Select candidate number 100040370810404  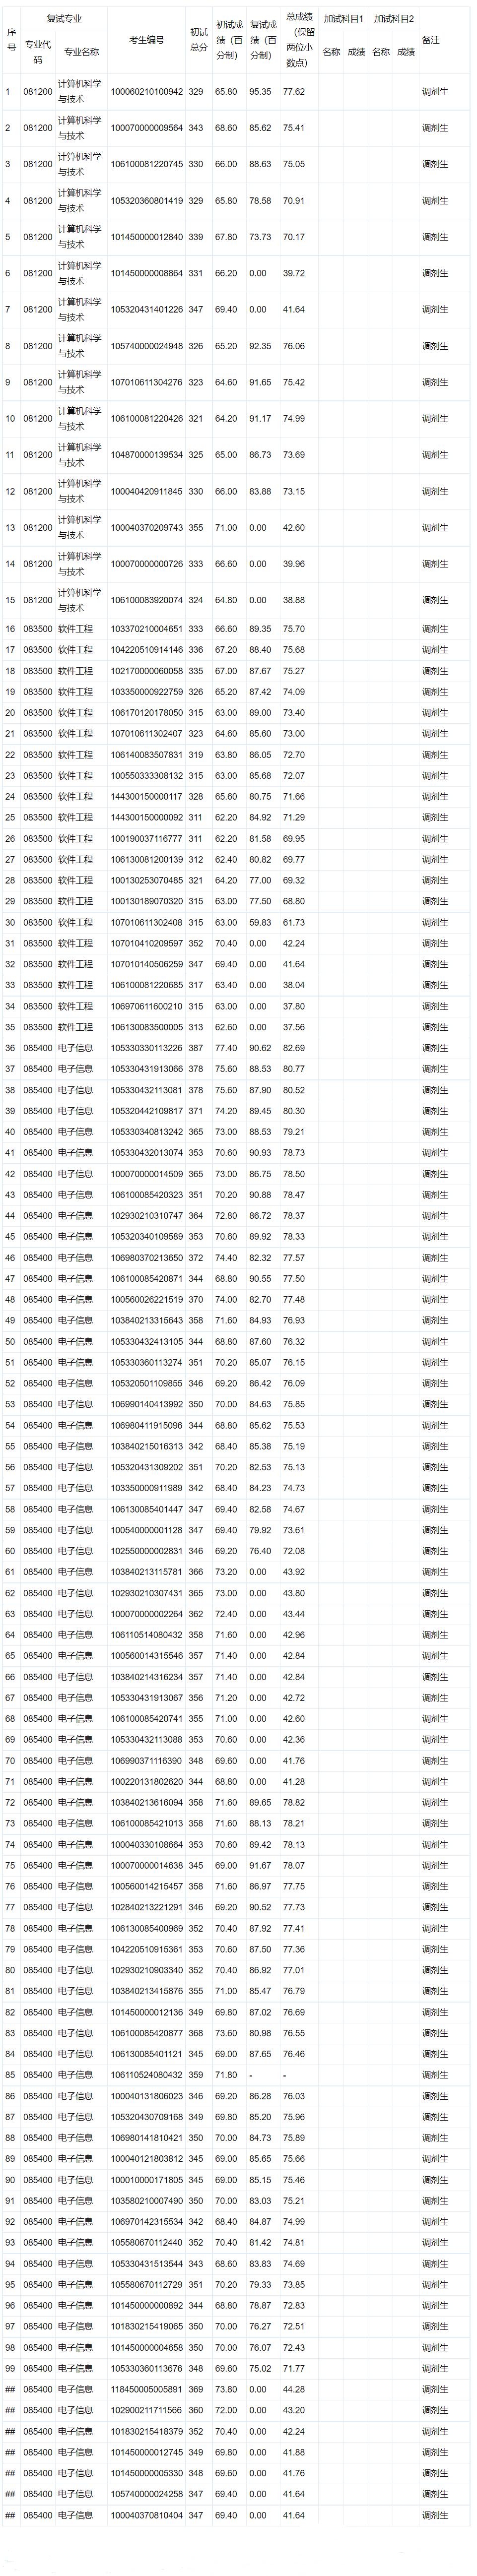(x=146, y=2515)
